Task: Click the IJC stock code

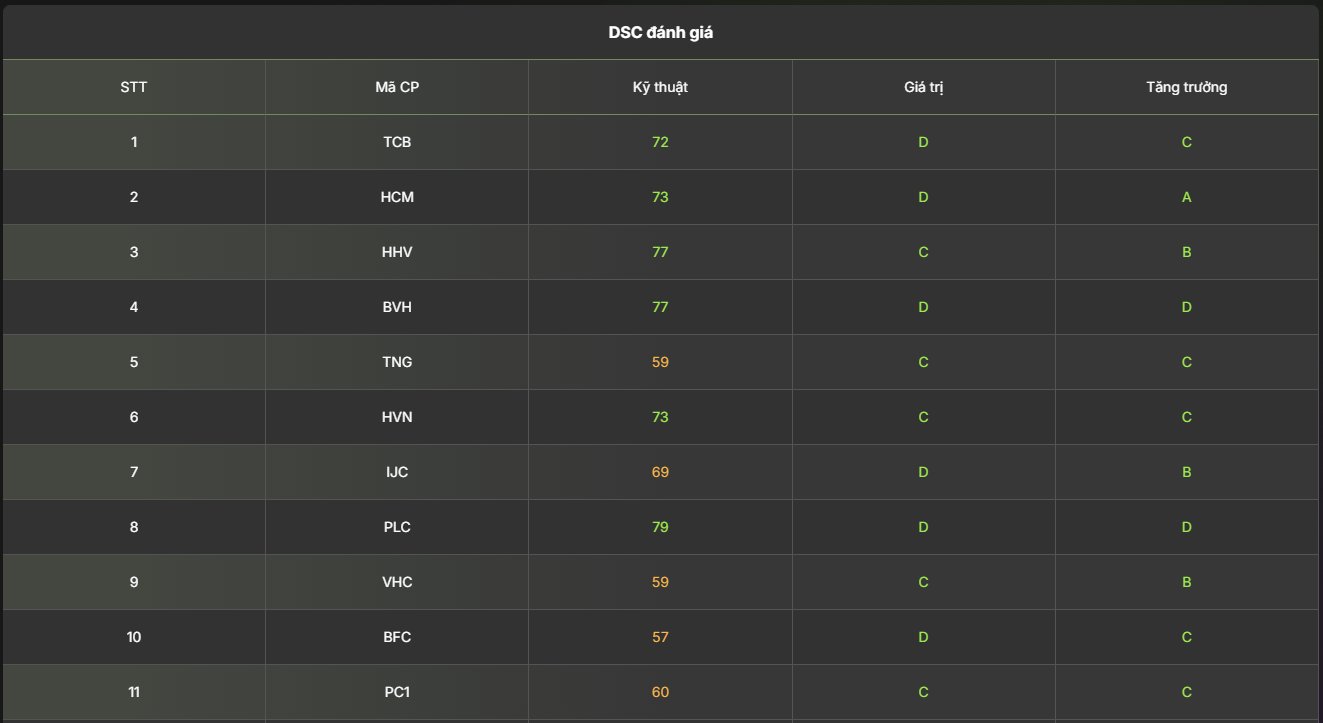Action: coord(397,472)
